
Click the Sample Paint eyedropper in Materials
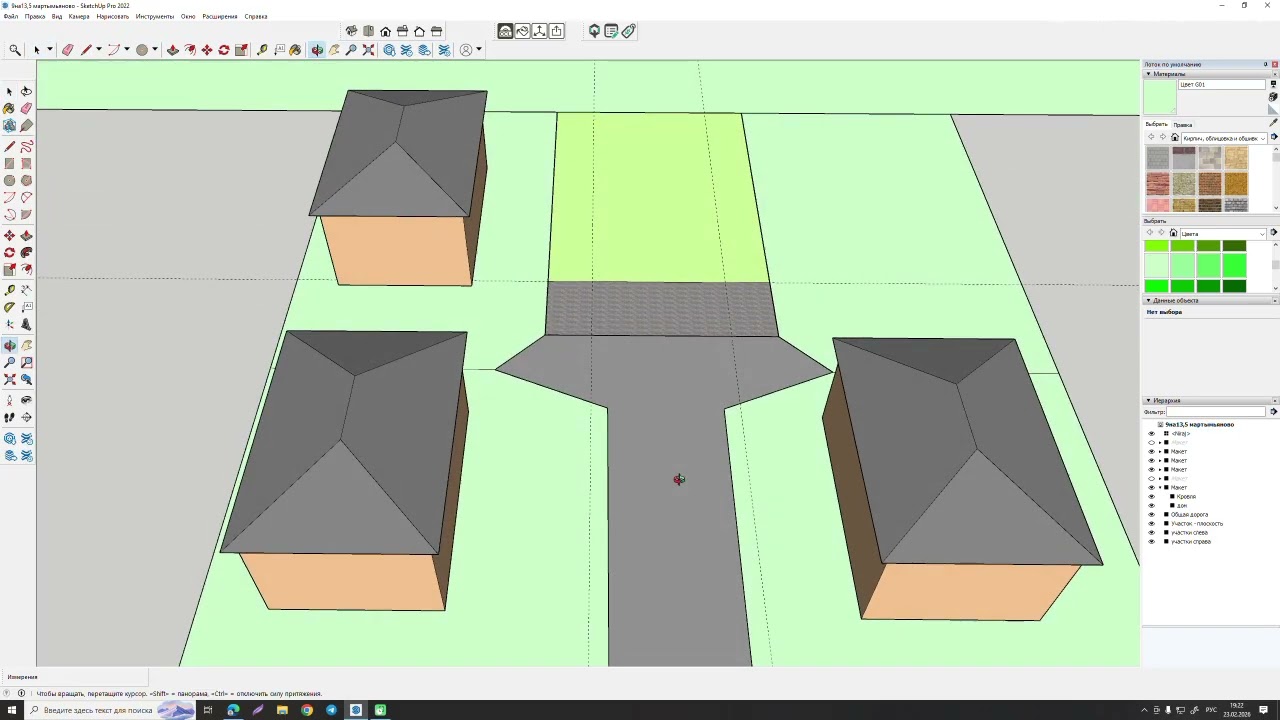[1273, 122]
